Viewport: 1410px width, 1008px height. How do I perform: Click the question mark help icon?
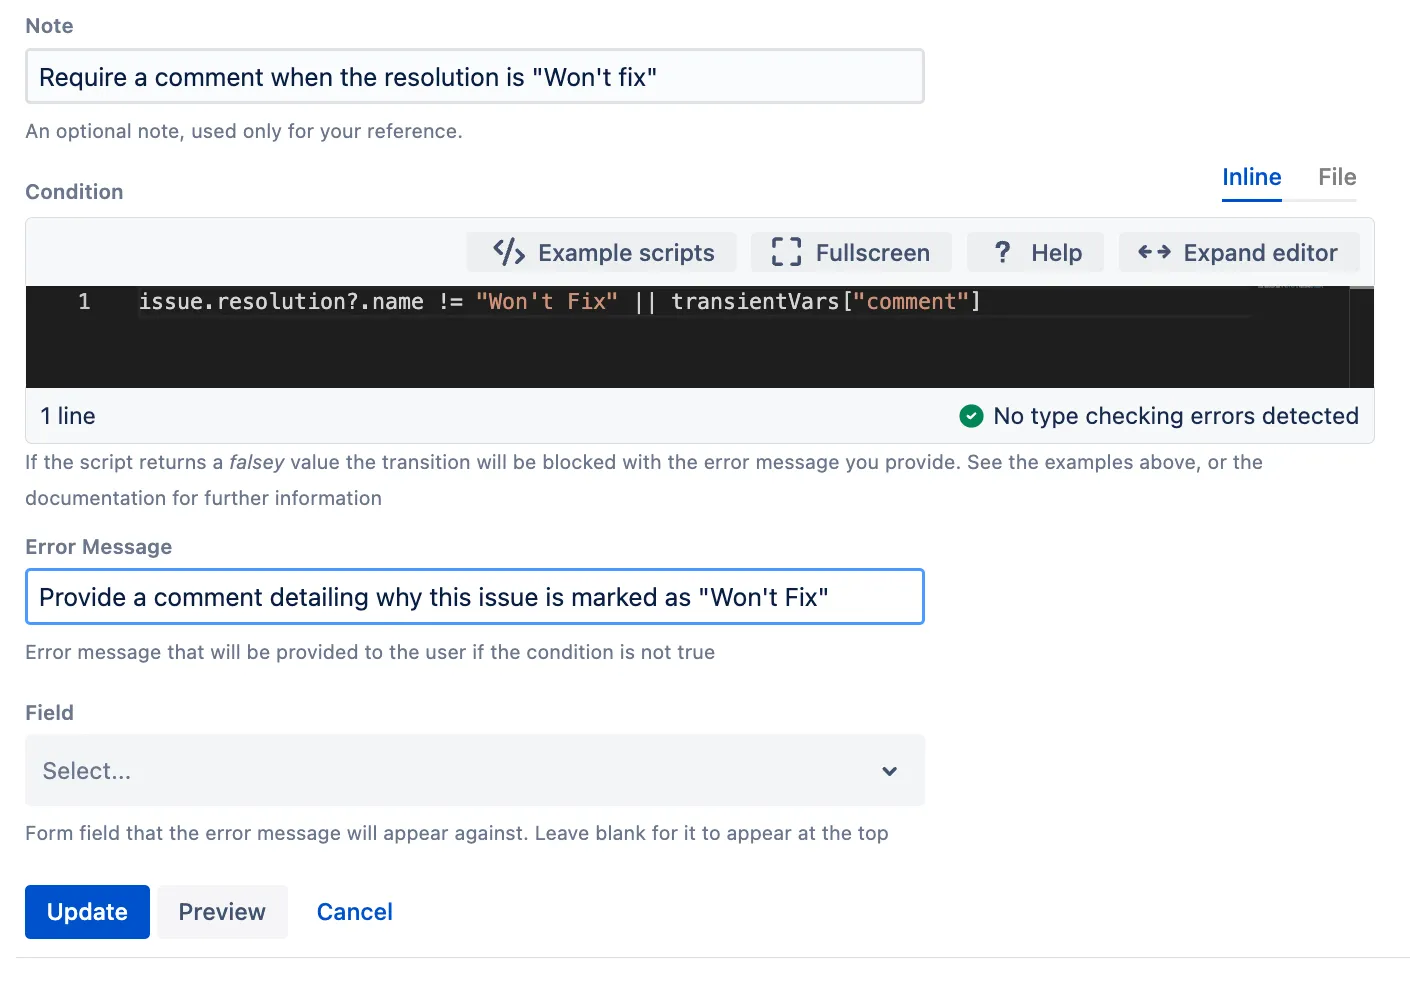click(1003, 252)
